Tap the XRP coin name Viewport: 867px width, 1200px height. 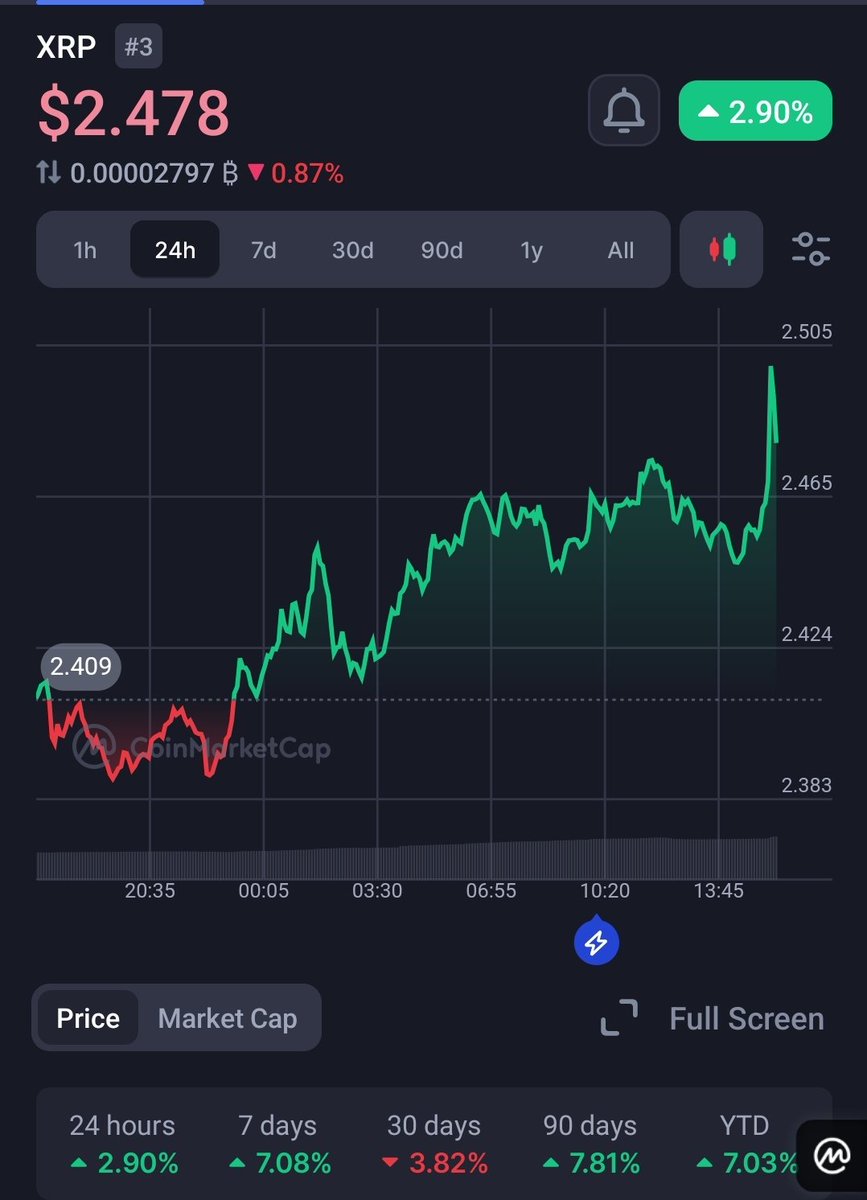[67, 48]
